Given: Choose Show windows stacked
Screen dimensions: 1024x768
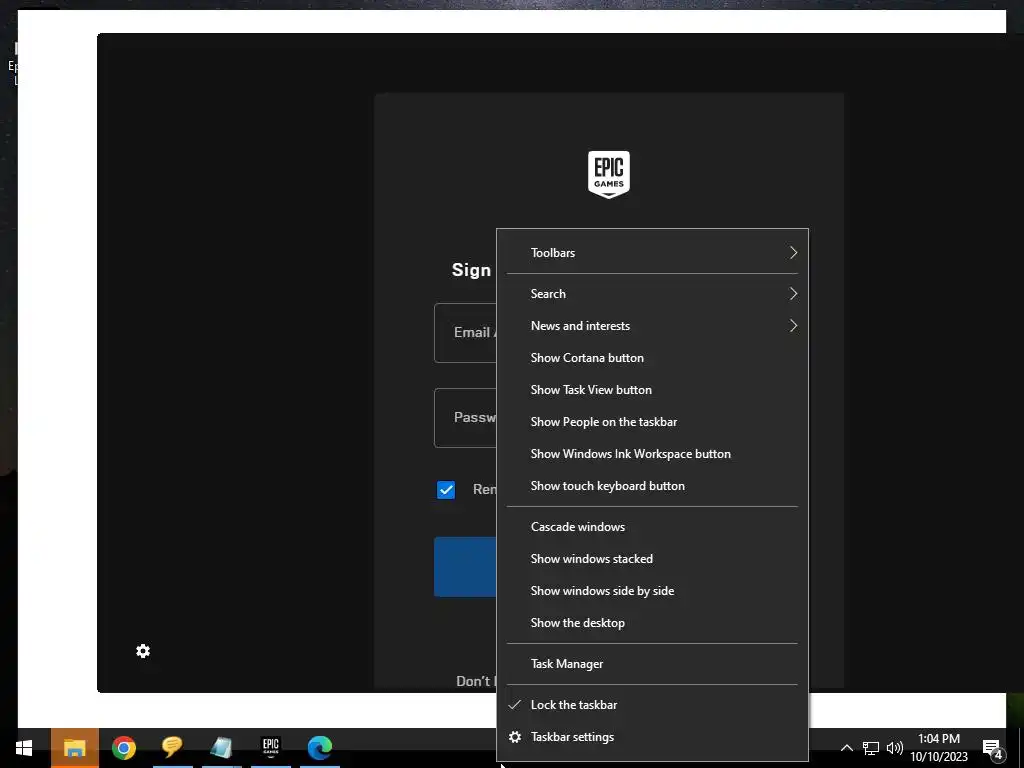Looking at the screenshot, I should [652, 559].
